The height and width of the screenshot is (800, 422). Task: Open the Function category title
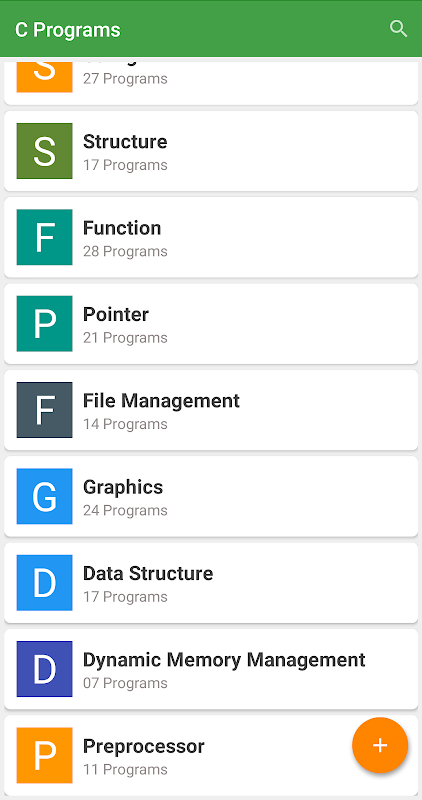(122, 228)
